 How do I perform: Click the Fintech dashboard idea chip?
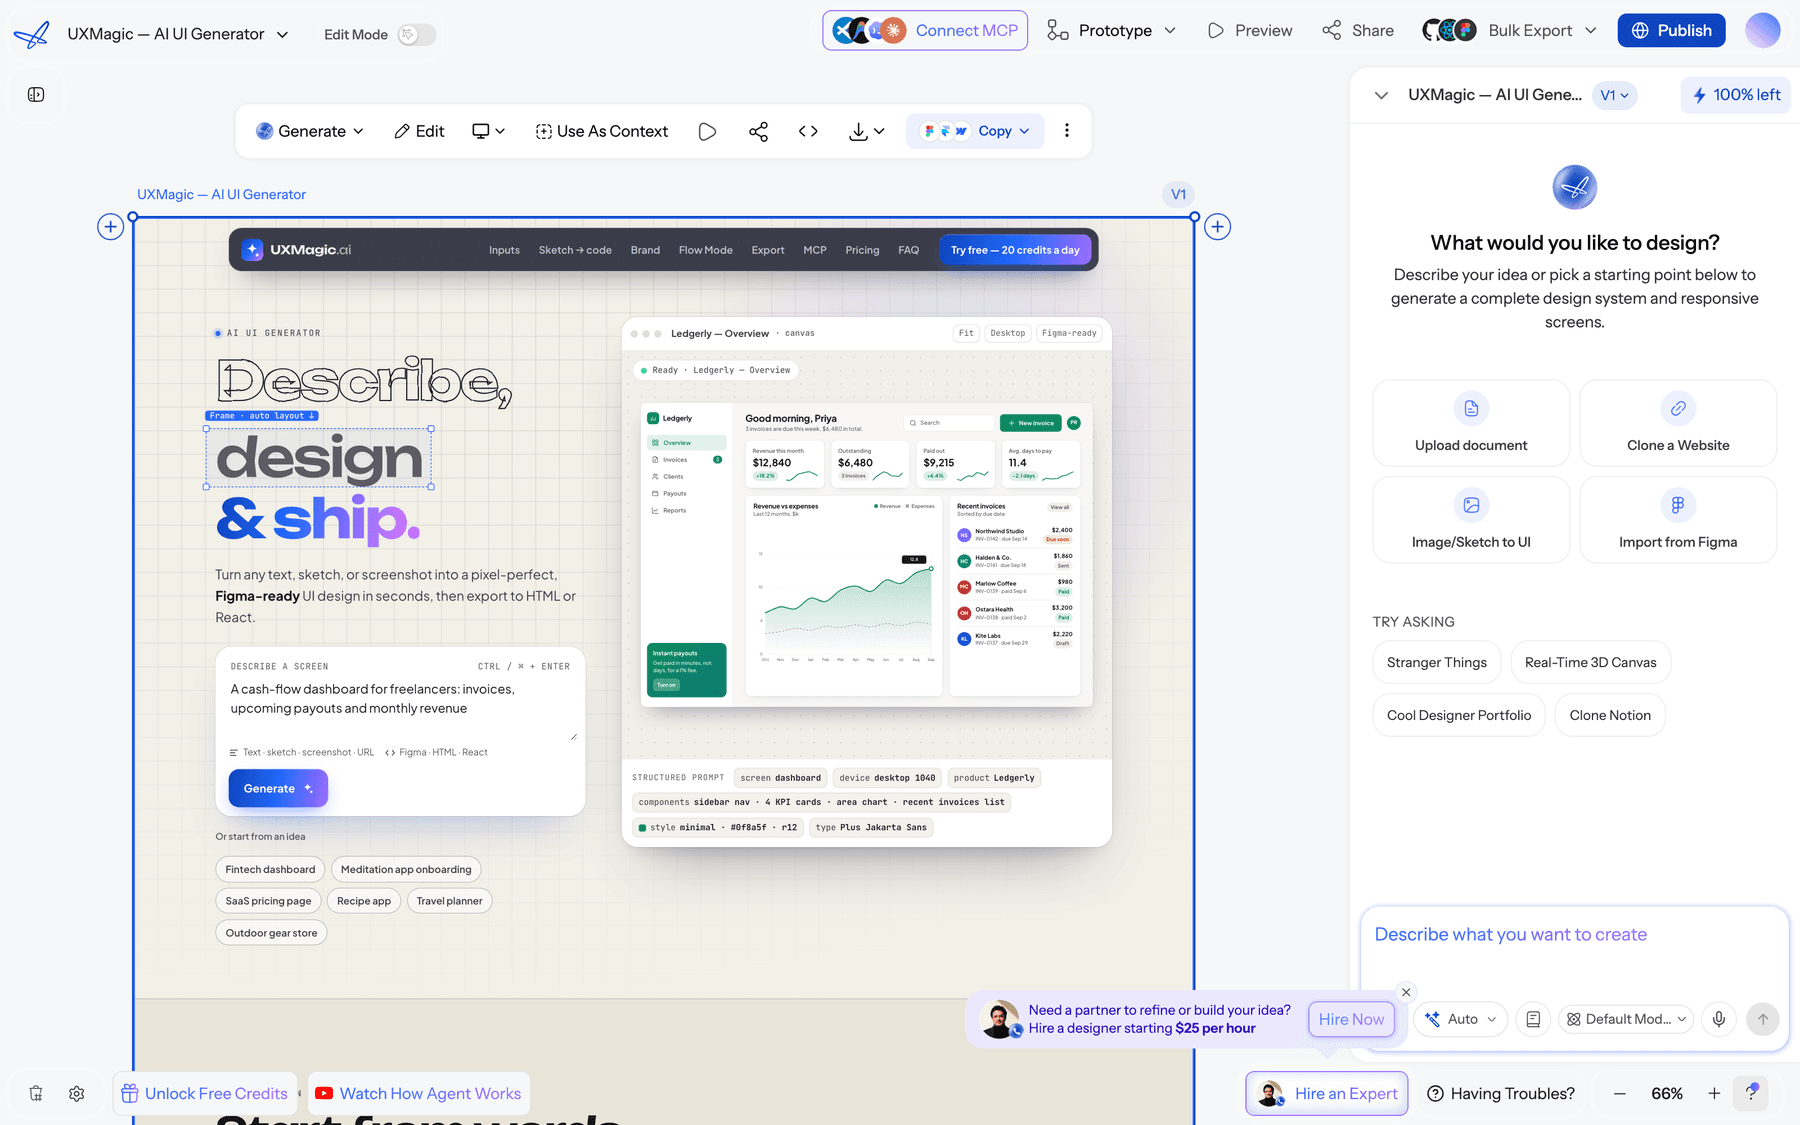point(270,869)
